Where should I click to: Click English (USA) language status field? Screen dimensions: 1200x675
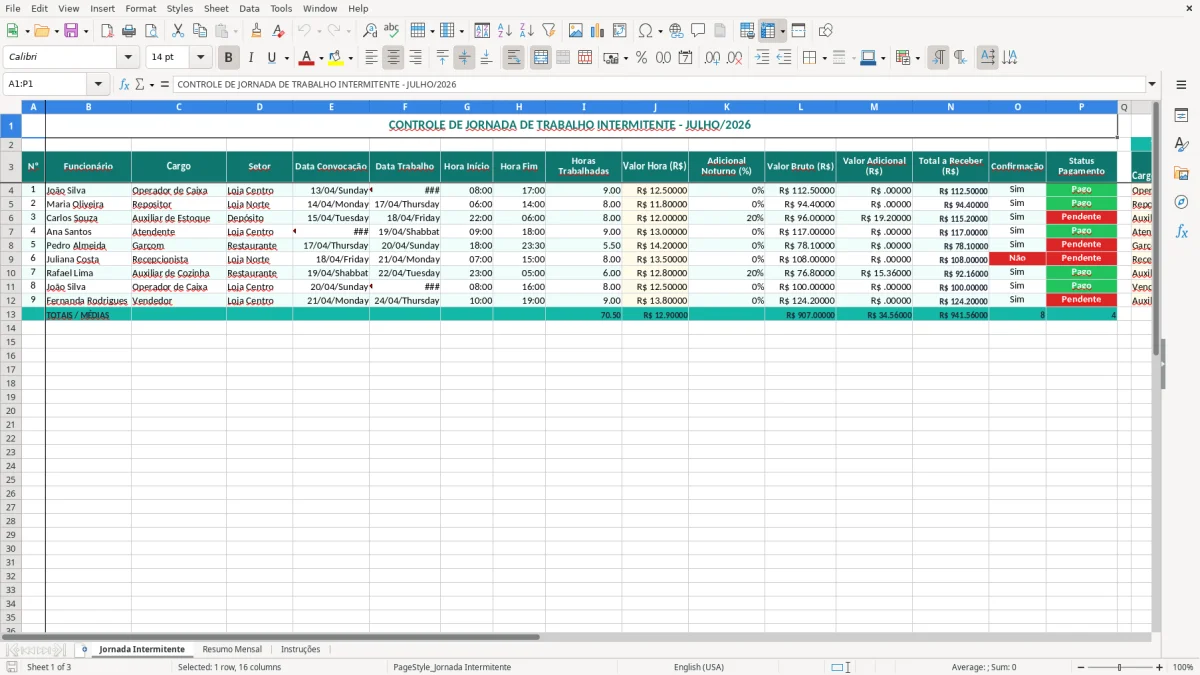point(699,667)
